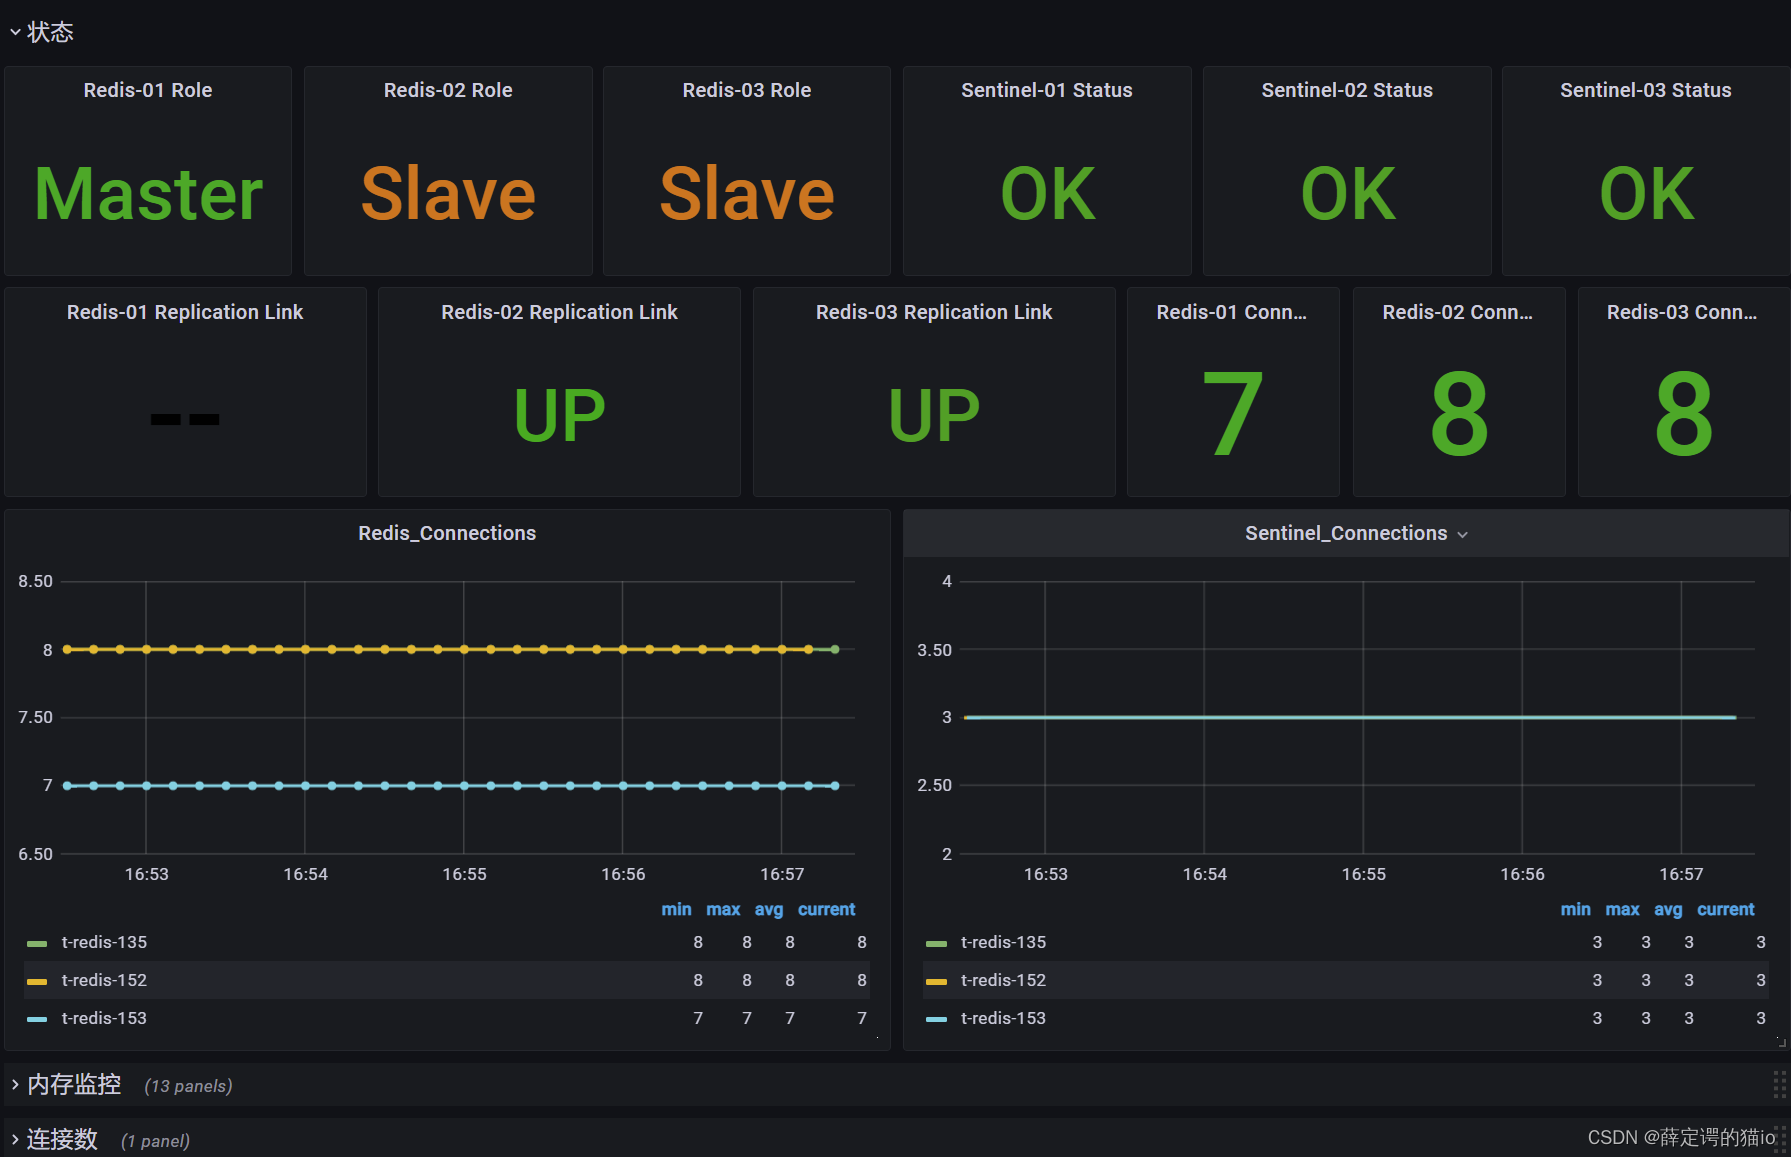Open the Redis-01 Role panel title
The image size is (1791, 1157).
pyautogui.click(x=148, y=90)
